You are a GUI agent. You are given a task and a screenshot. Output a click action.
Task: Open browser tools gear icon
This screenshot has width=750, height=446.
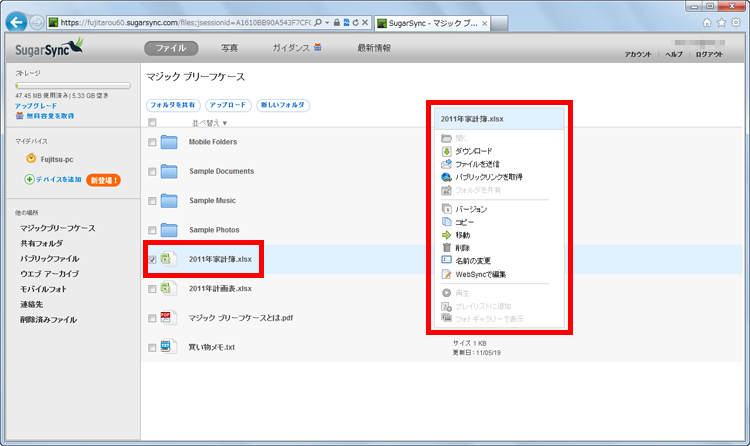(x=736, y=22)
